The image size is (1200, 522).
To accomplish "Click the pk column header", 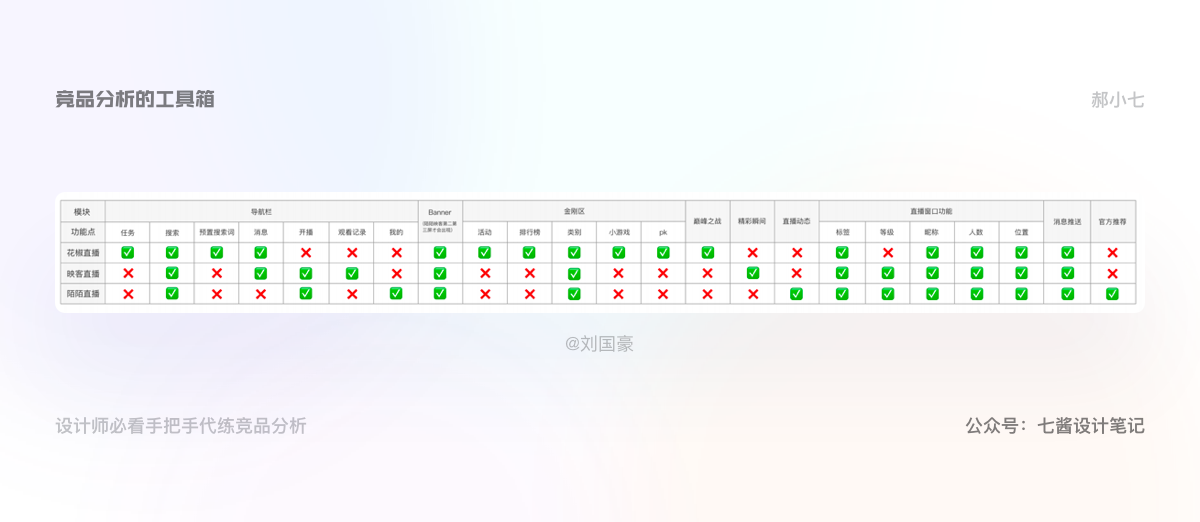I will tap(663, 231).
